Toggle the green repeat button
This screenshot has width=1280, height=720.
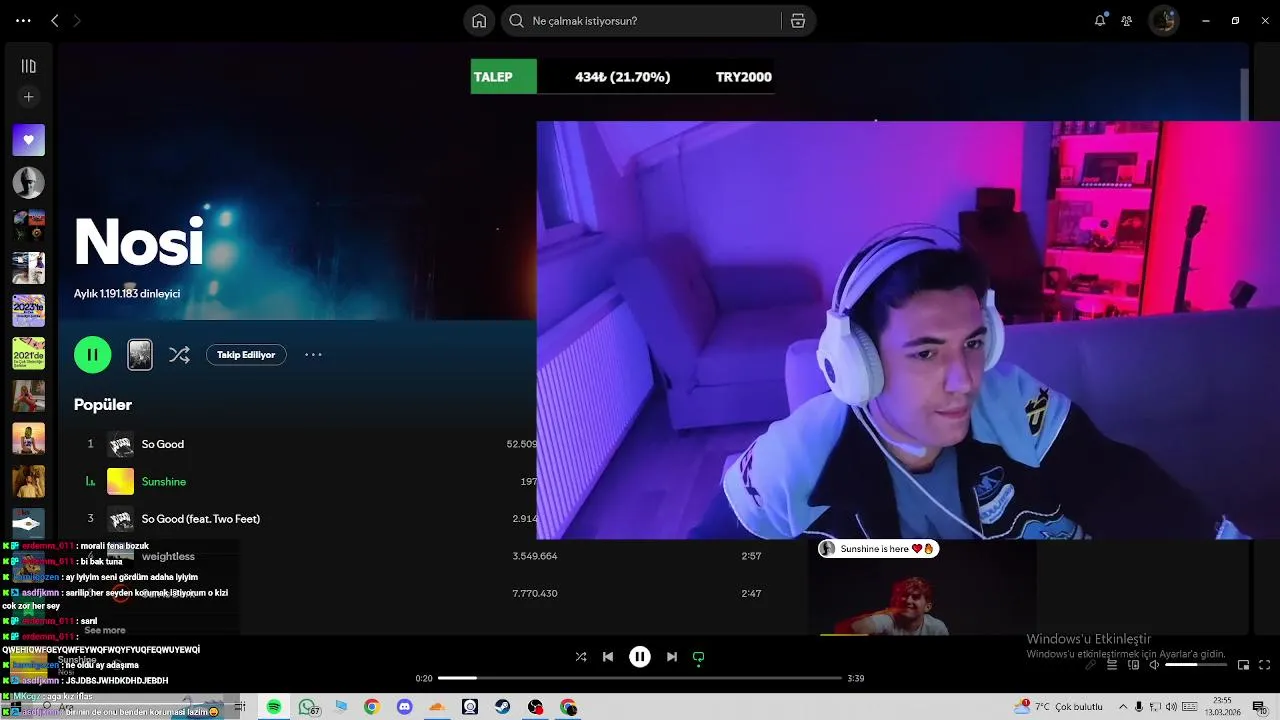tap(699, 657)
